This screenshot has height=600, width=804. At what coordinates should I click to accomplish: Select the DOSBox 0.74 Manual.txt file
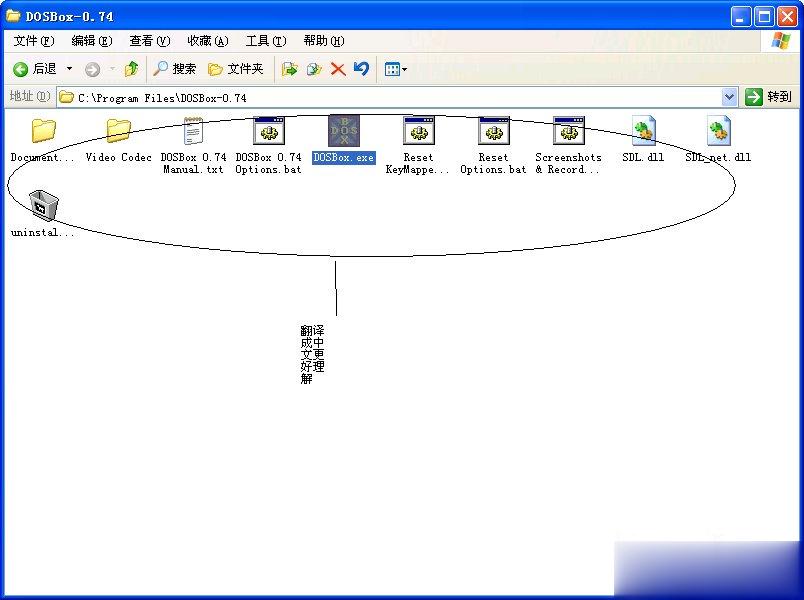193,132
